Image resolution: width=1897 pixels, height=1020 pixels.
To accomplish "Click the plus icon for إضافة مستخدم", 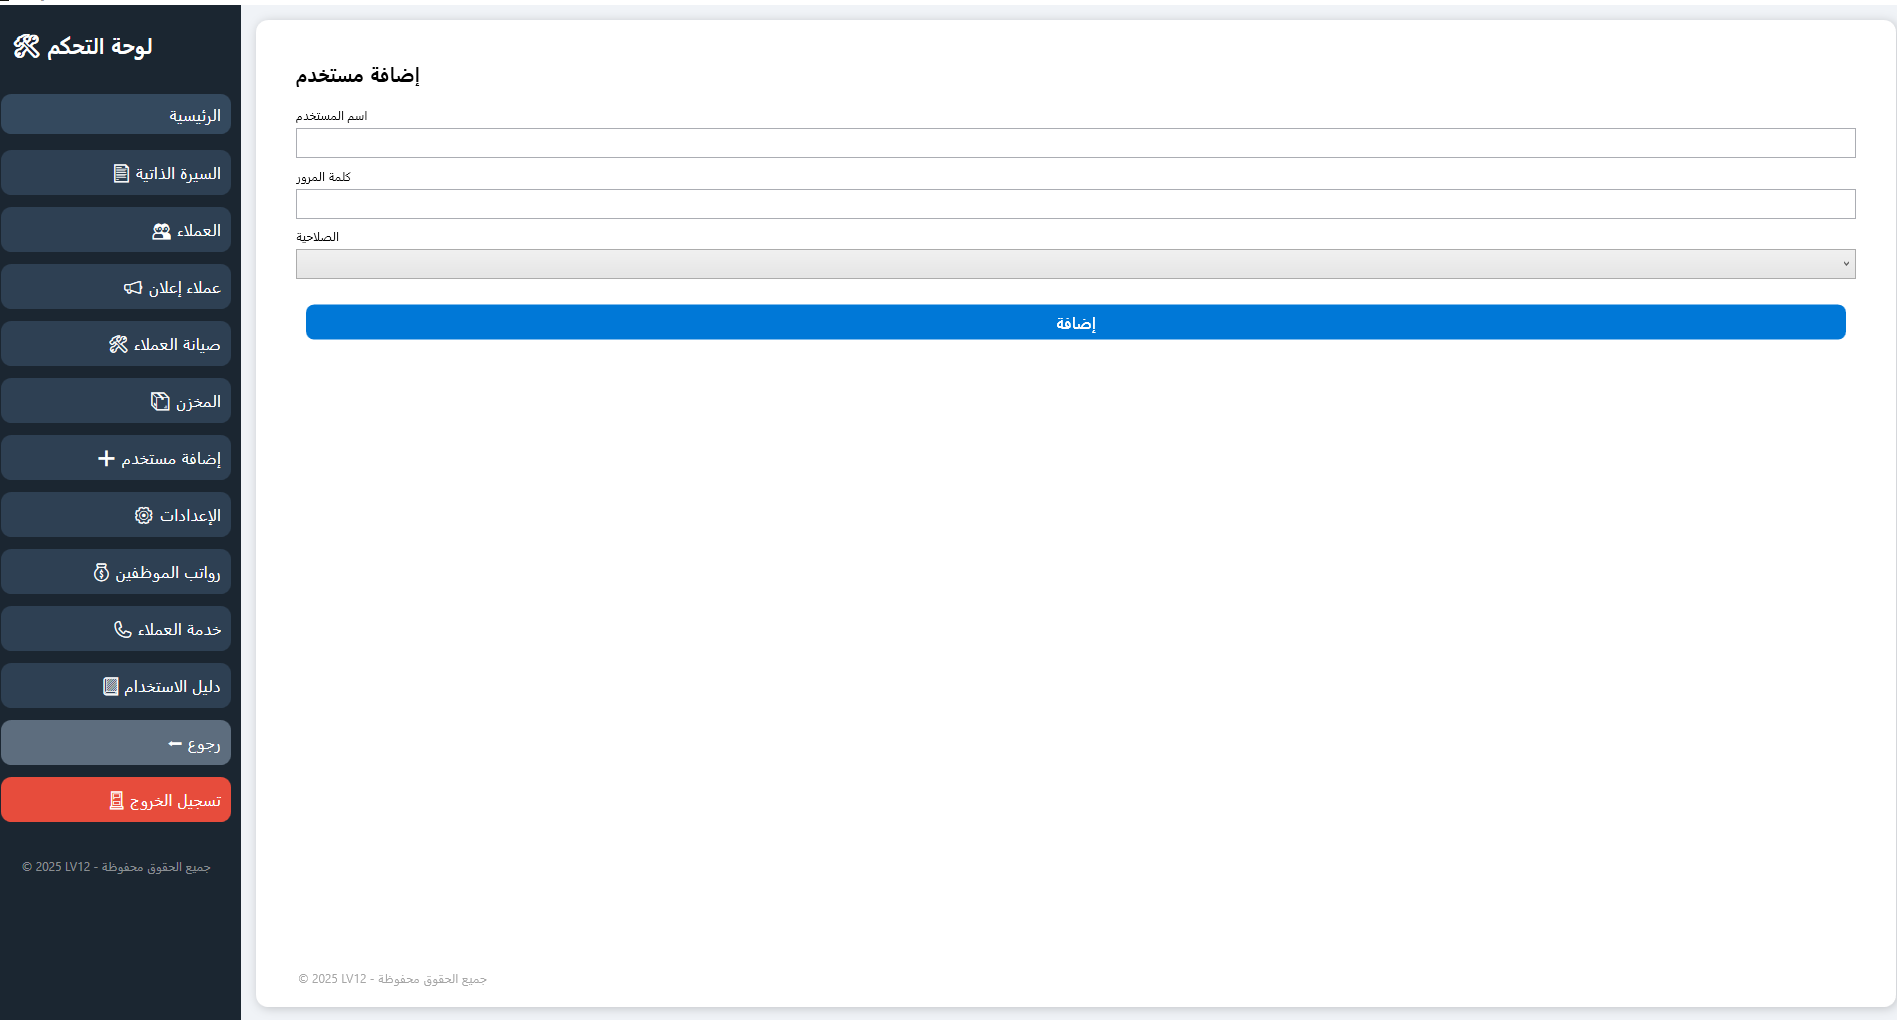I will (x=106, y=459).
